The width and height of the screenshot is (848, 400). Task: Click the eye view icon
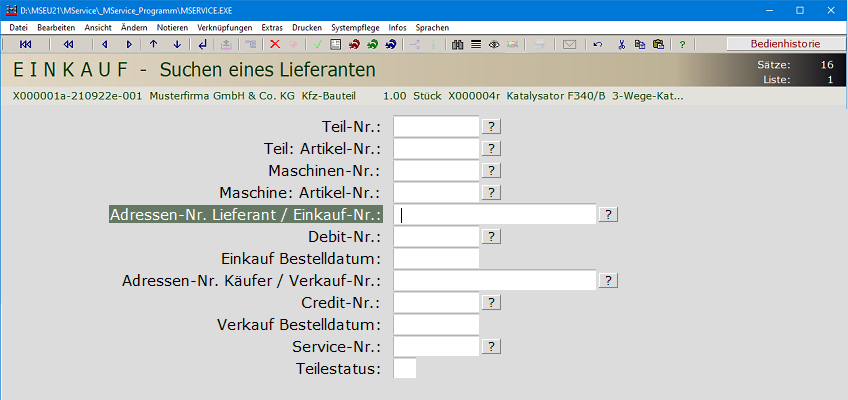click(494, 44)
